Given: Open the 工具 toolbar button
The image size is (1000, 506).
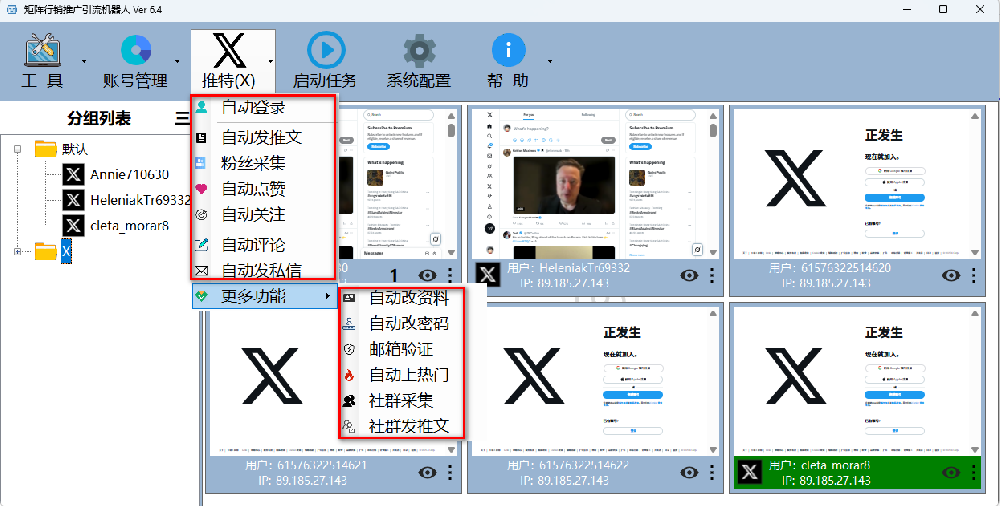Looking at the screenshot, I should tap(42, 61).
